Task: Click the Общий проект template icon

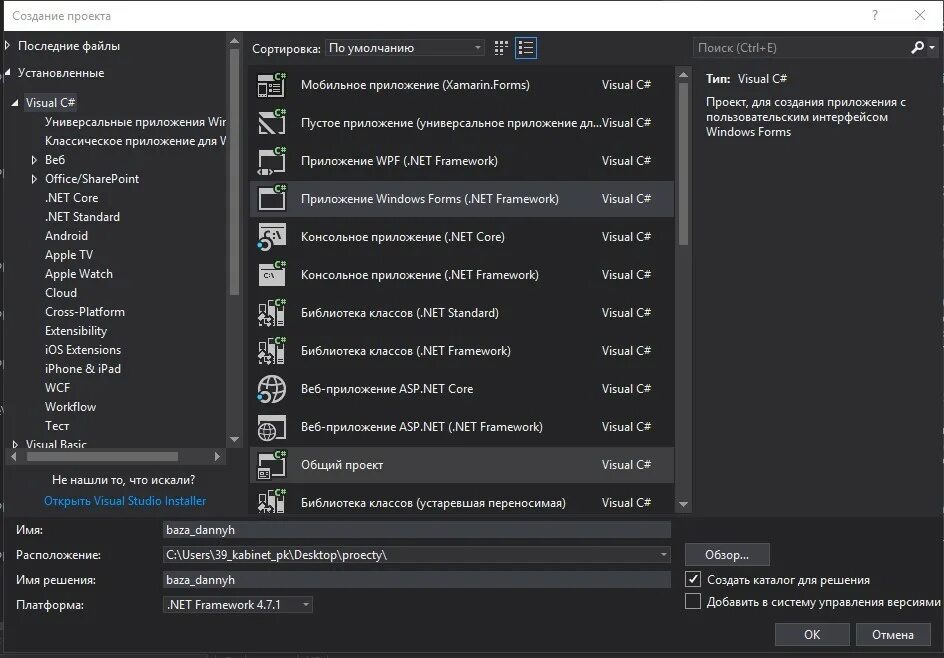Action: [272, 465]
